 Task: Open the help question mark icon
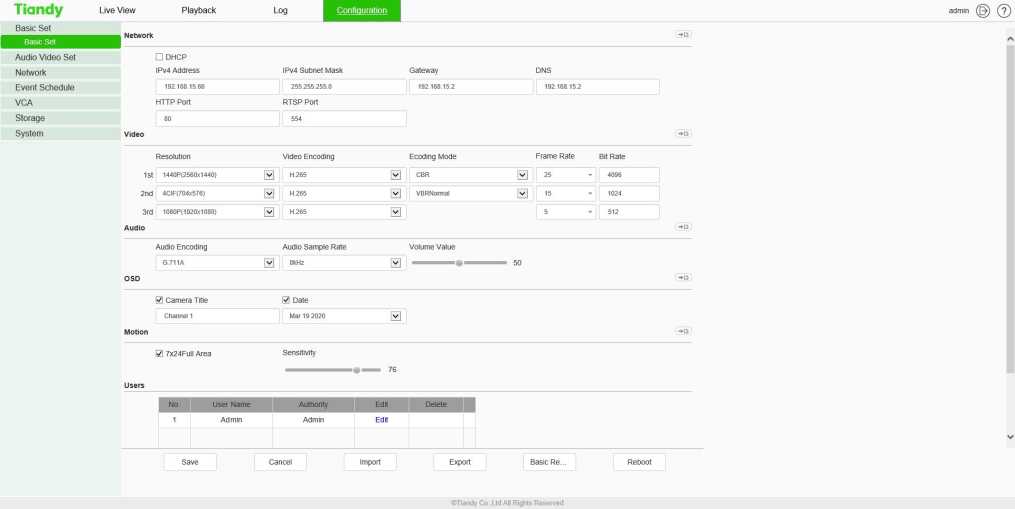(x=1003, y=10)
